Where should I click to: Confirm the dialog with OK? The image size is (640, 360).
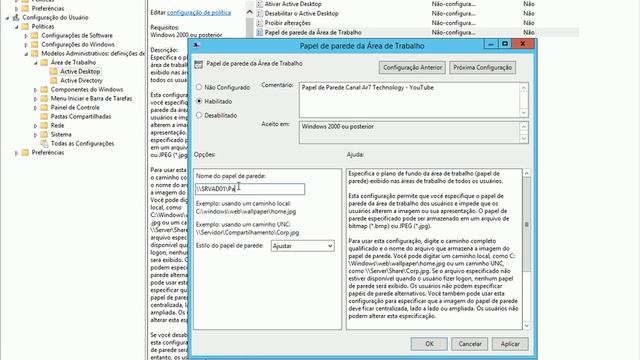coord(429,344)
